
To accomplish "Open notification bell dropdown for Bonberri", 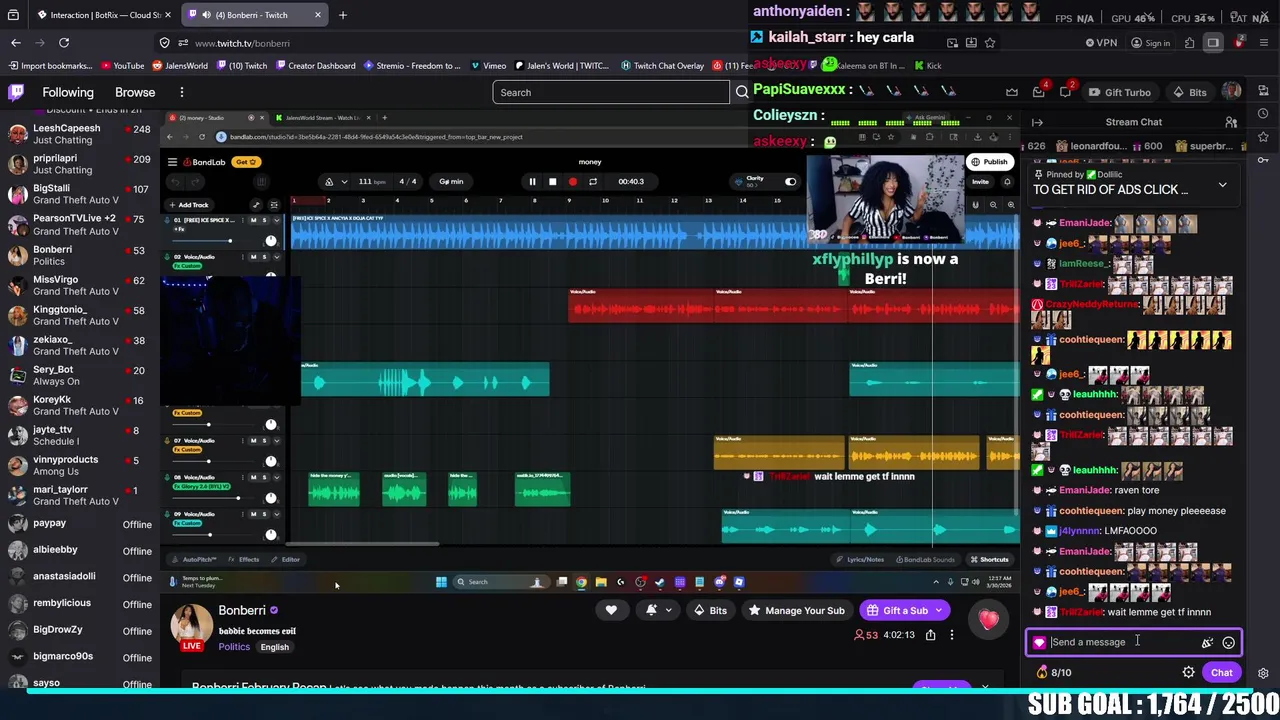I will [x=658, y=610].
